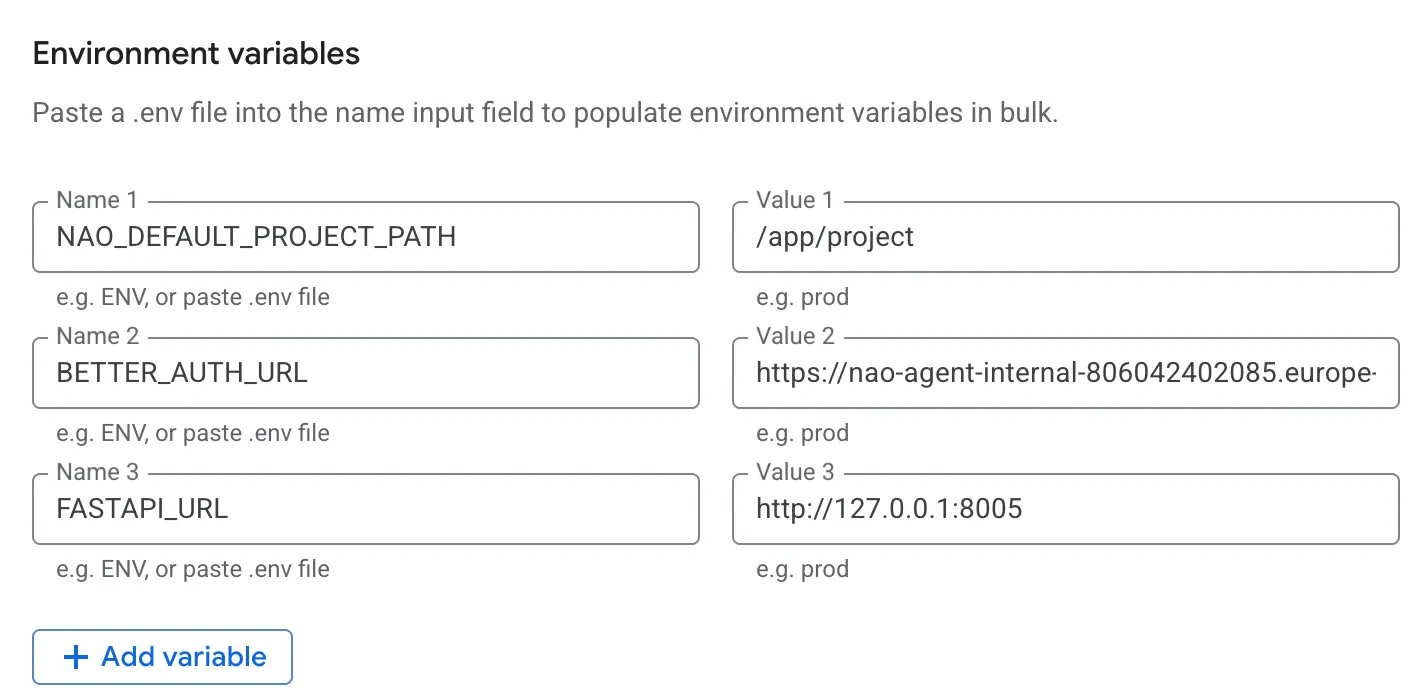The image size is (1422, 700).
Task: Focus the FASTAPI_URL name field
Action: [365, 509]
